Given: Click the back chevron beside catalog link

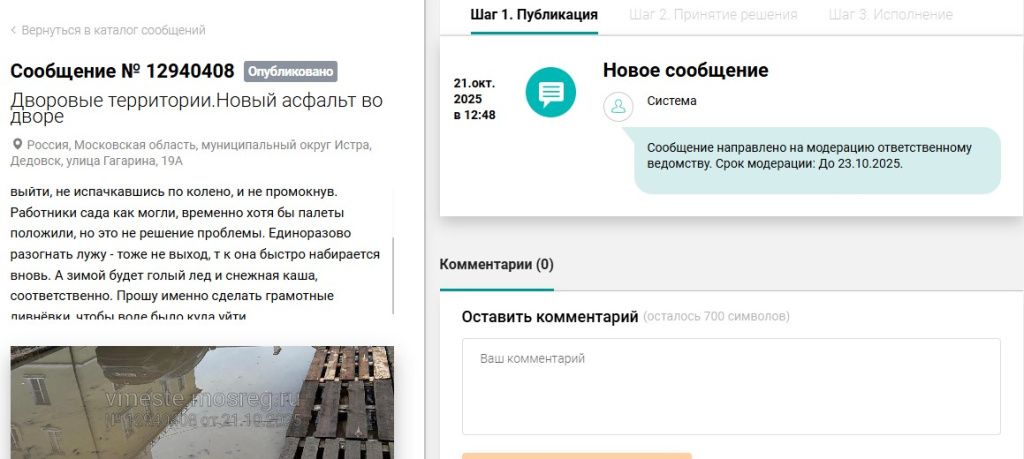Looking at the screenshot, I should [x=14, y=30].
